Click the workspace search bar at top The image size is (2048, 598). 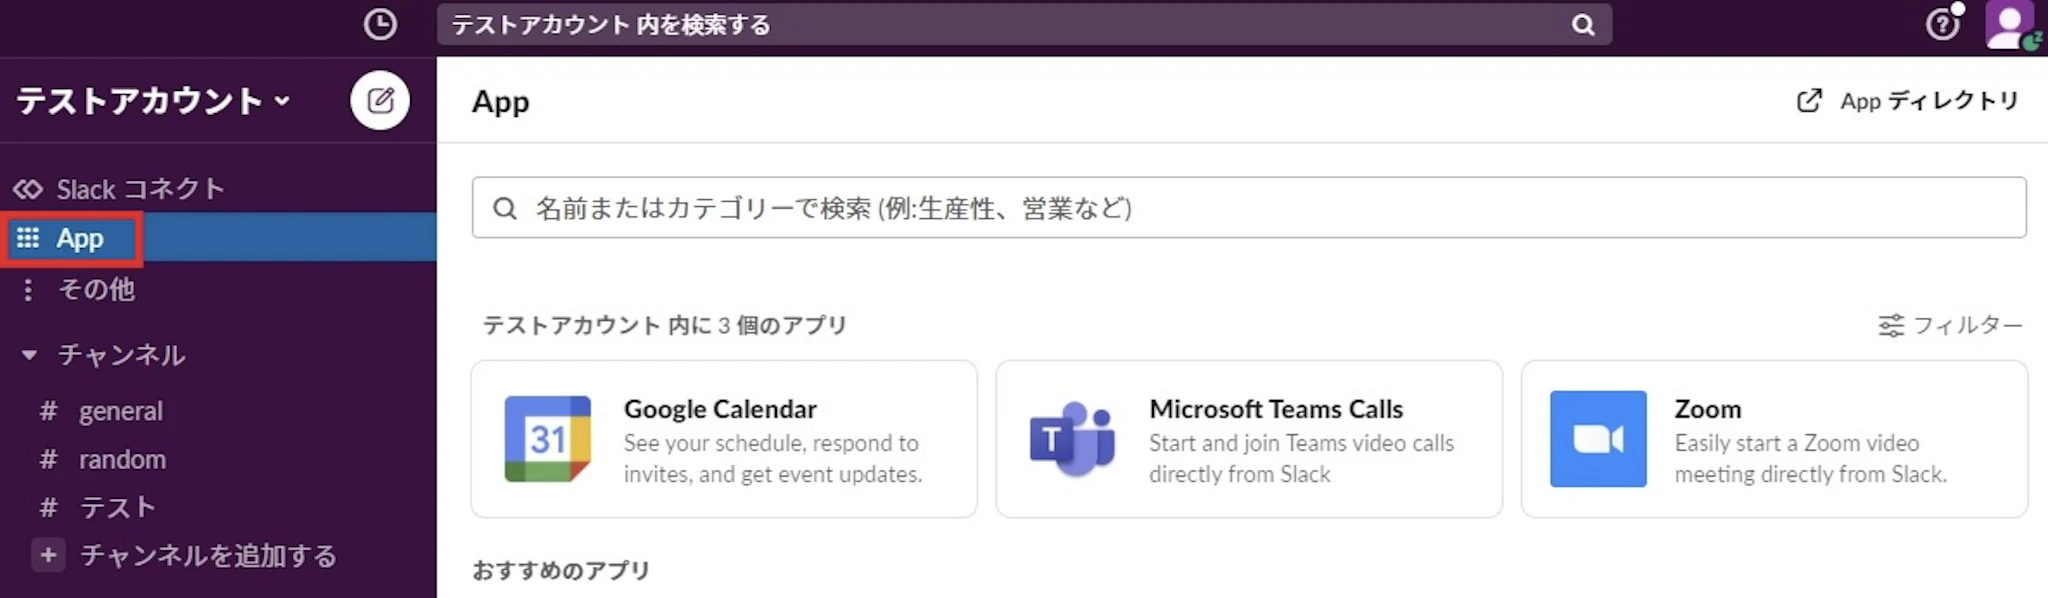(1000, 25)
